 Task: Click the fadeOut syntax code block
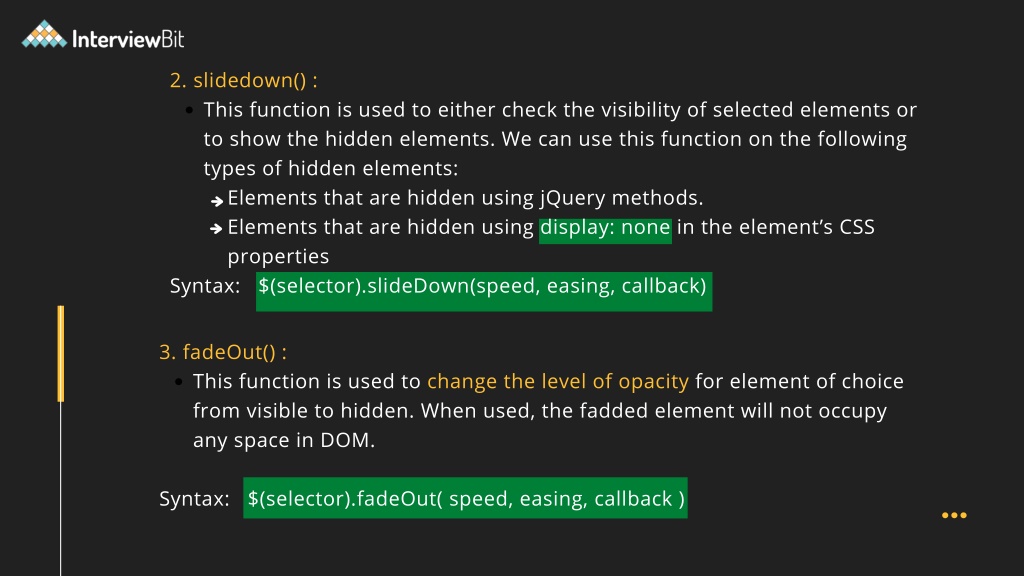(x=465, y=498)
